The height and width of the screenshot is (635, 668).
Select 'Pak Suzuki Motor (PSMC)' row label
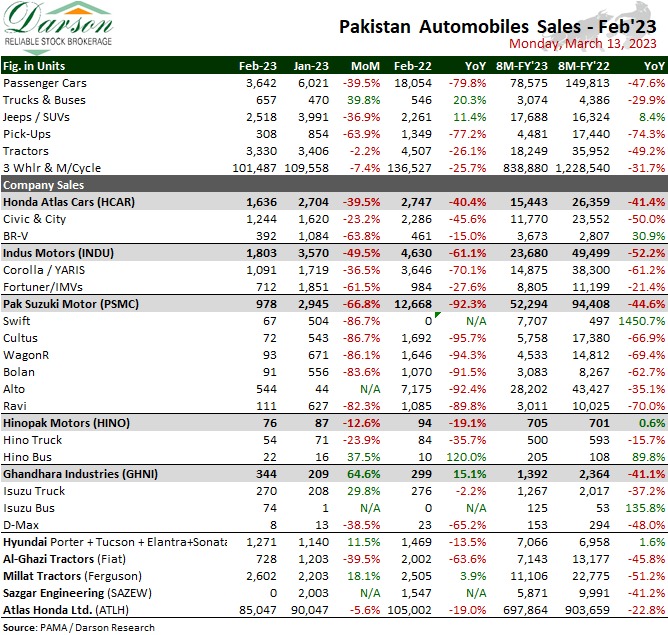click(x=71, y=304)
